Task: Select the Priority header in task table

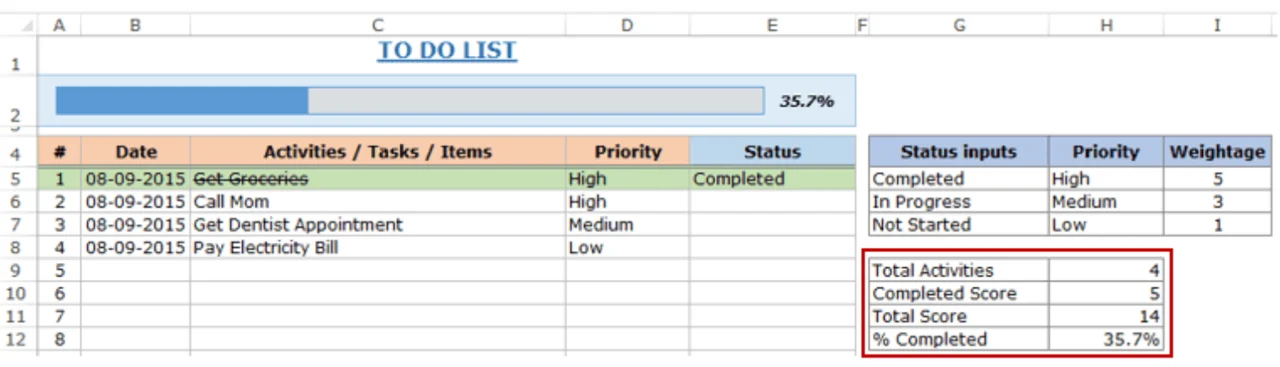Action: pos(627,152)
